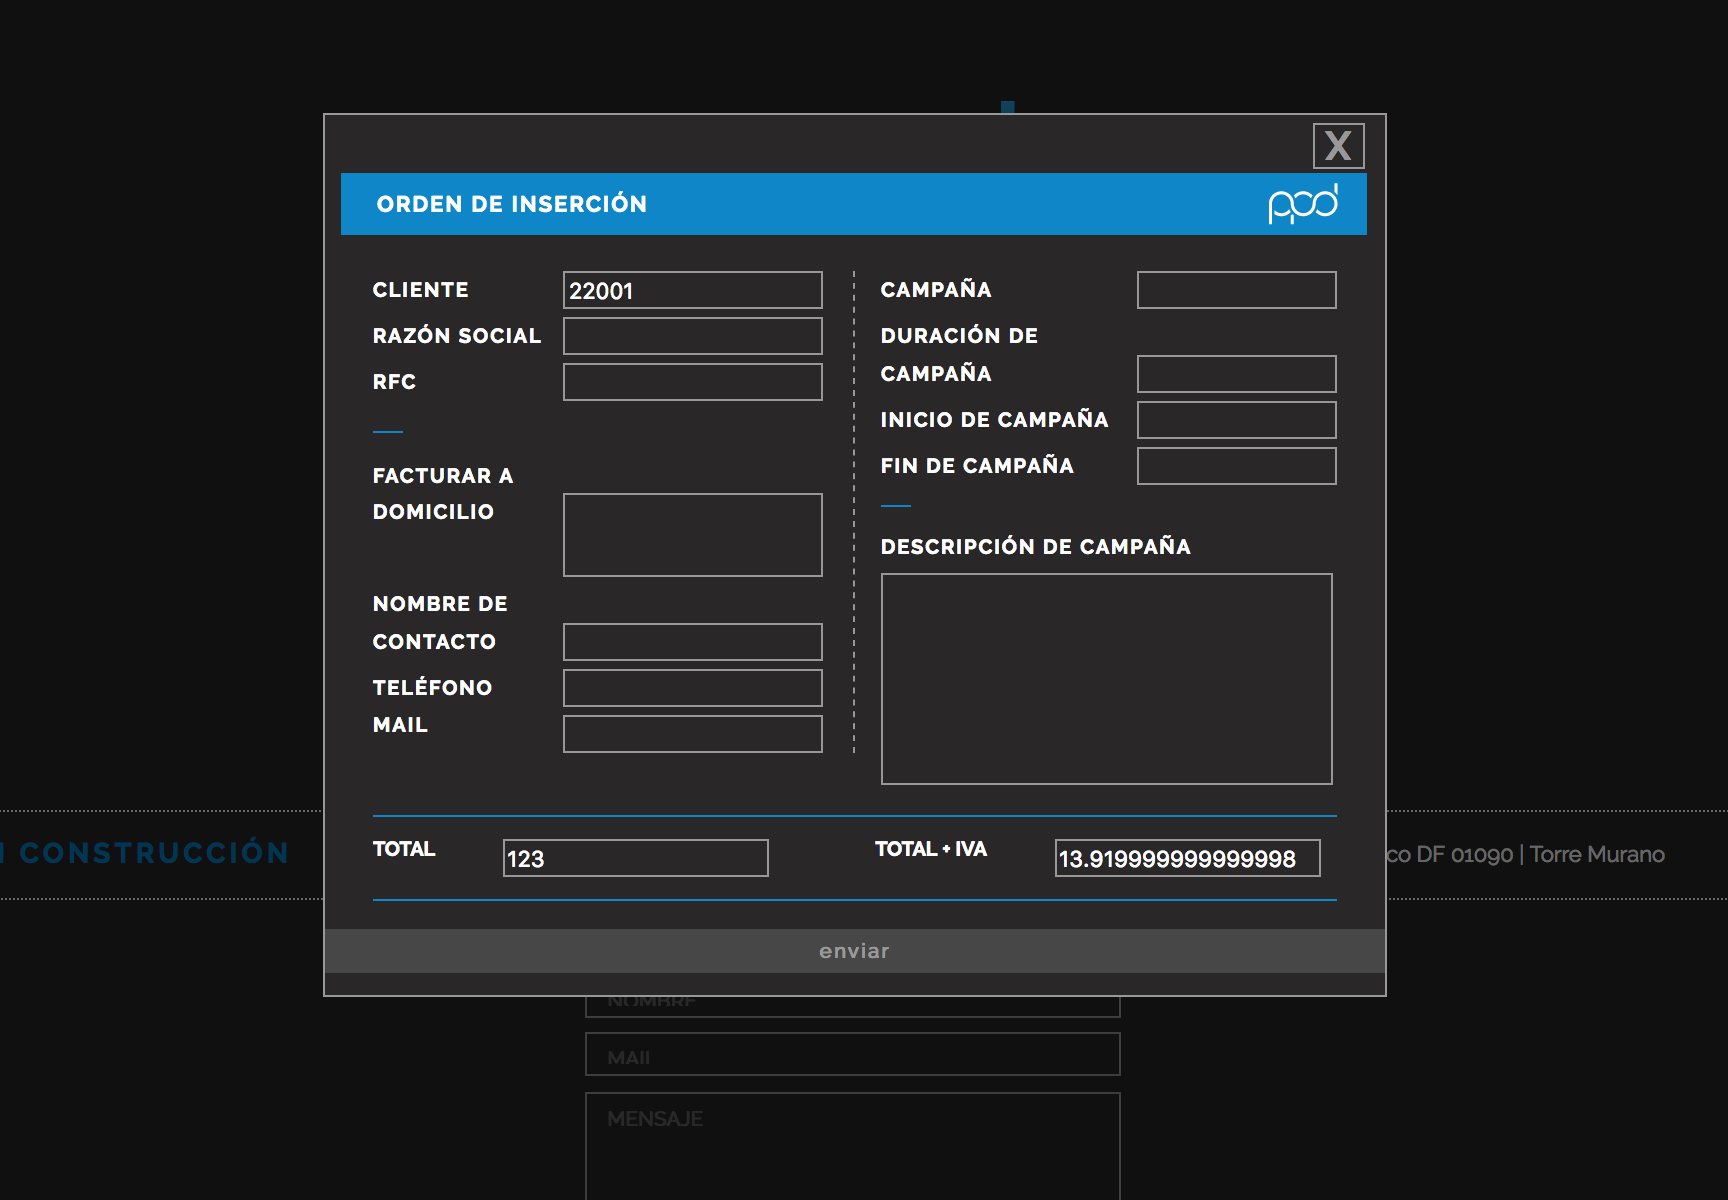
Task: Select the Fin de Campaña field
Action: (1236, 466)
